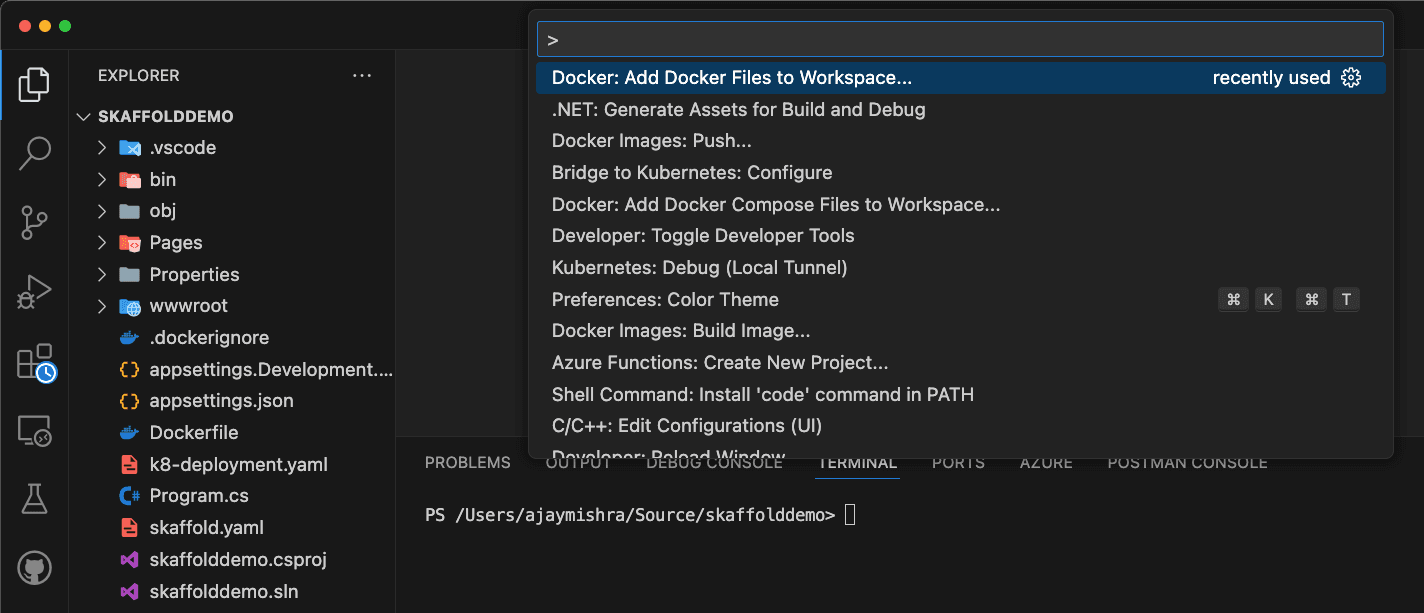This screenshot has width=1424, height=613.
Task: Open skaffolddemo.csproj file name
Action: coord(238,560)
